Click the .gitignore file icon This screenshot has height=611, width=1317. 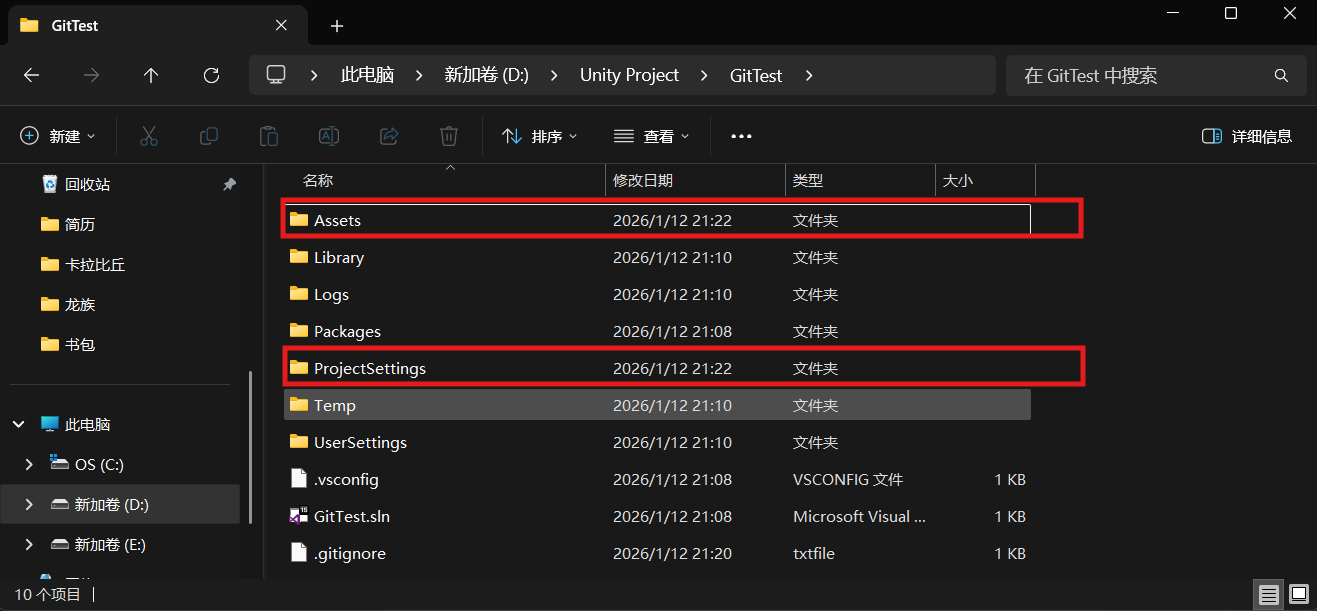(298, 553)
